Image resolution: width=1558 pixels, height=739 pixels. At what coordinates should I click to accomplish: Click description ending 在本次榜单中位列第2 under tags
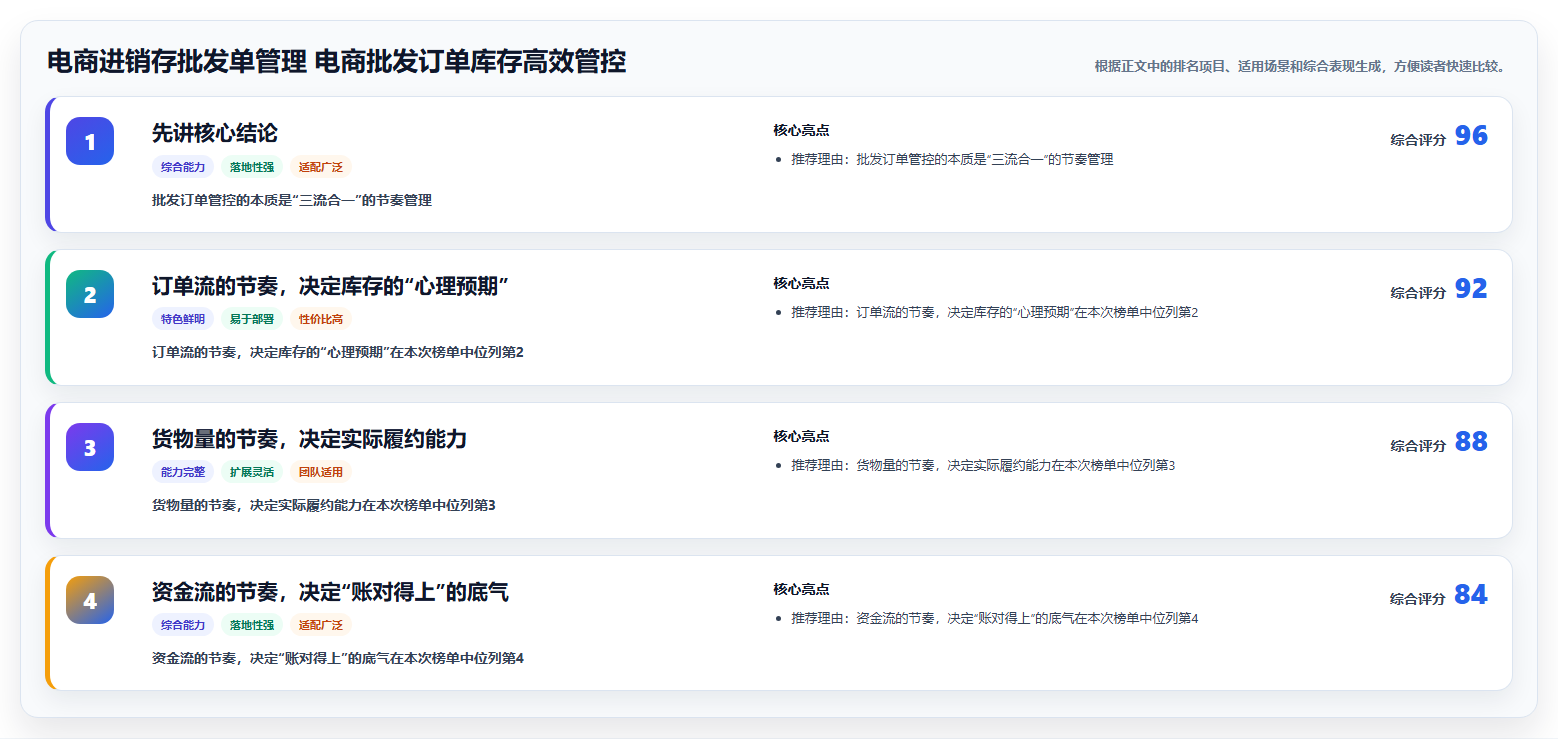338,352
